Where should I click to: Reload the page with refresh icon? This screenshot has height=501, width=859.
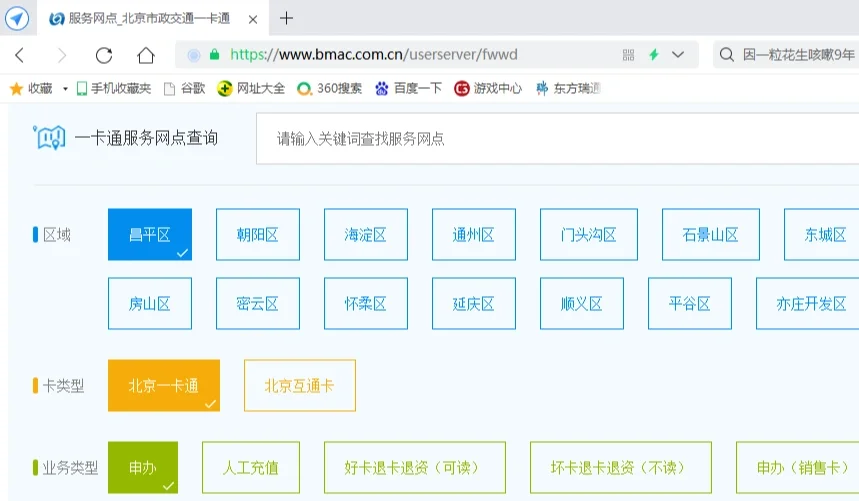[104, 55]
